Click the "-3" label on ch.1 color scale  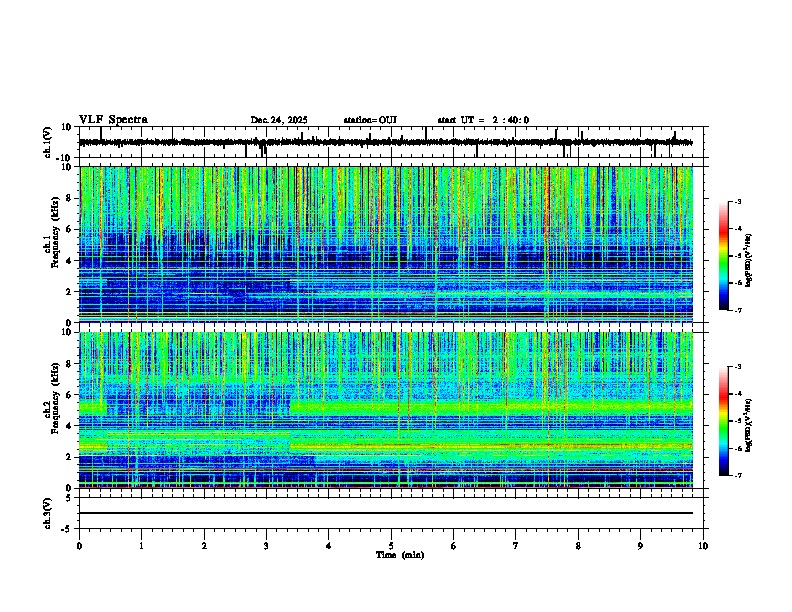pos(738,202)
